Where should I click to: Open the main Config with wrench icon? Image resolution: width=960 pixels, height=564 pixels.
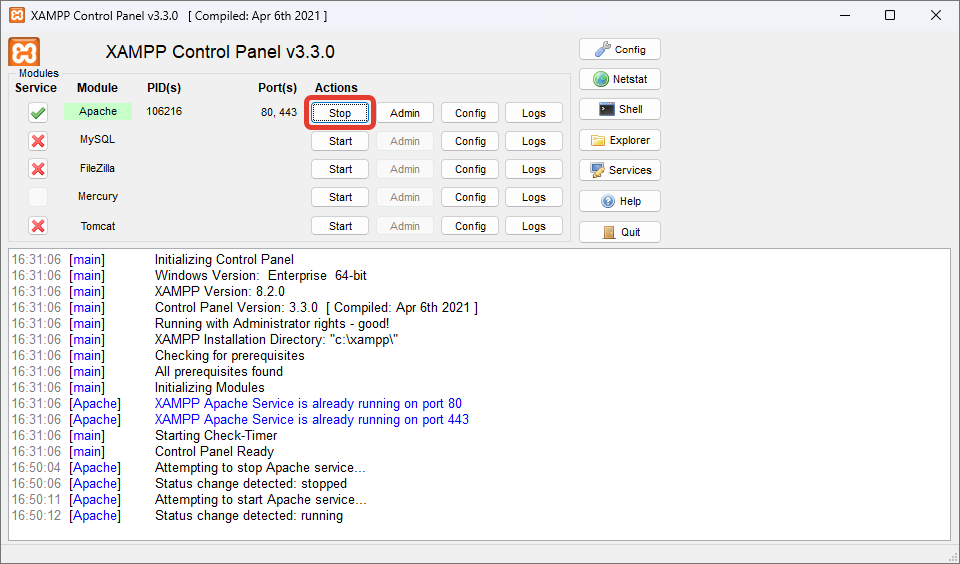pyautogui.click(x=620, y=50)
